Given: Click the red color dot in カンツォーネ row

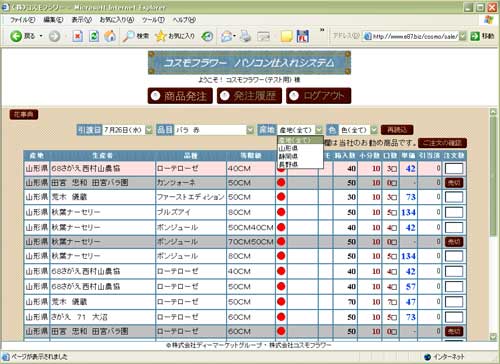Looking at the screenshot, I should click(281, 182).
